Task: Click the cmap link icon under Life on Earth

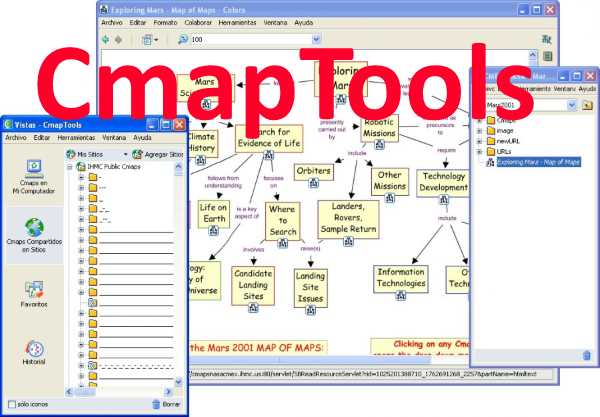Action: tap(214, 231)
